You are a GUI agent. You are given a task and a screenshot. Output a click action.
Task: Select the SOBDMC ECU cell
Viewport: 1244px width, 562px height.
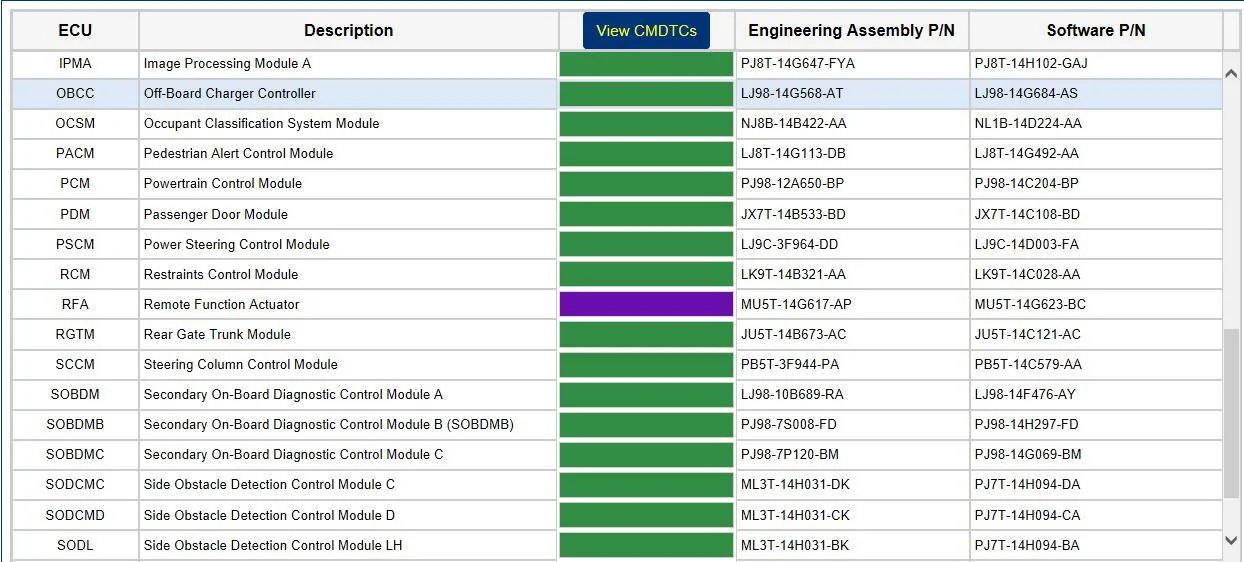(75, 454)
